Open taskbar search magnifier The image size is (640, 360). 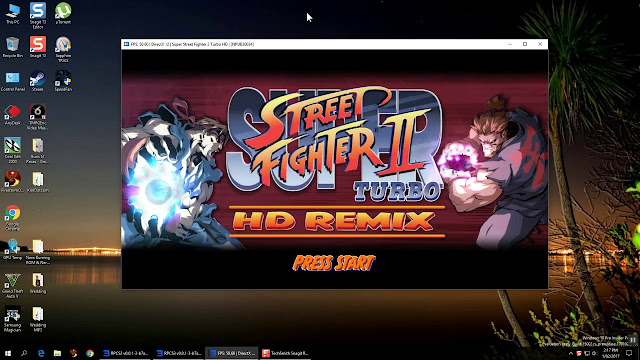[x=24, y=353]
